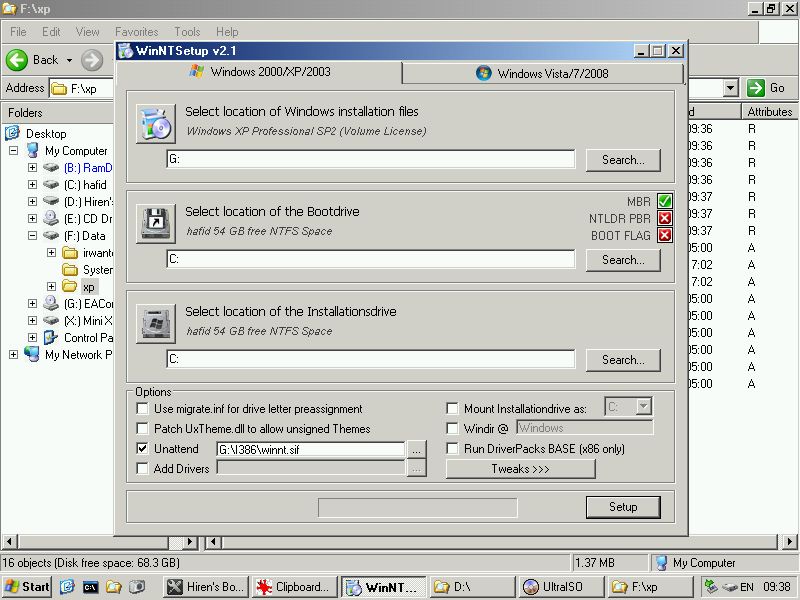Screen dimensions: 800x600
Task: Expand the (D:) Hiren's drive node
Action: click(33, 202)
